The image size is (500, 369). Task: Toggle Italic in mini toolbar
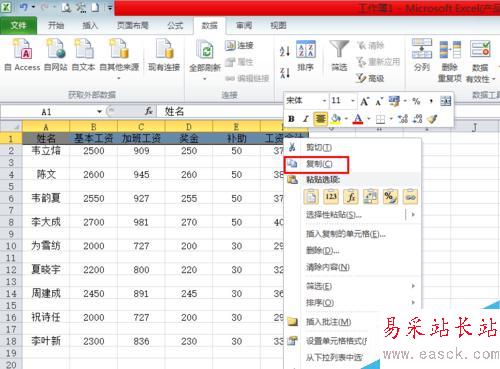point(305,119)
